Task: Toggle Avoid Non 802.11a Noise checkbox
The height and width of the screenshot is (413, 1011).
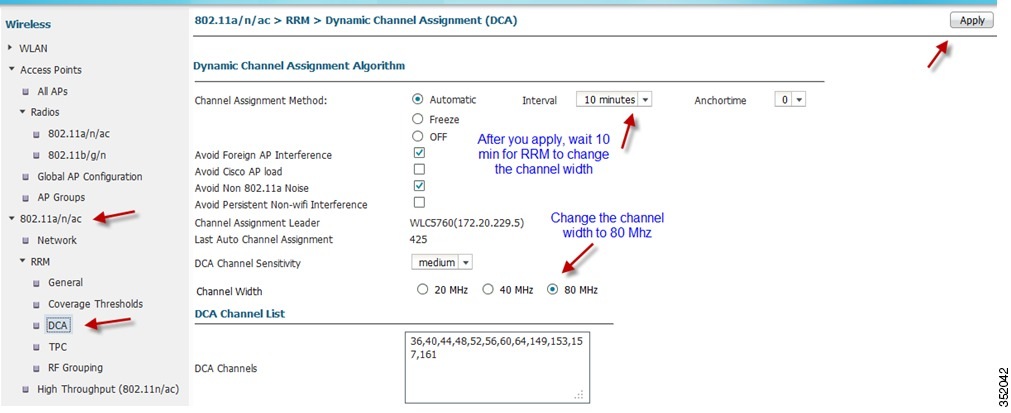Action: 419,186
